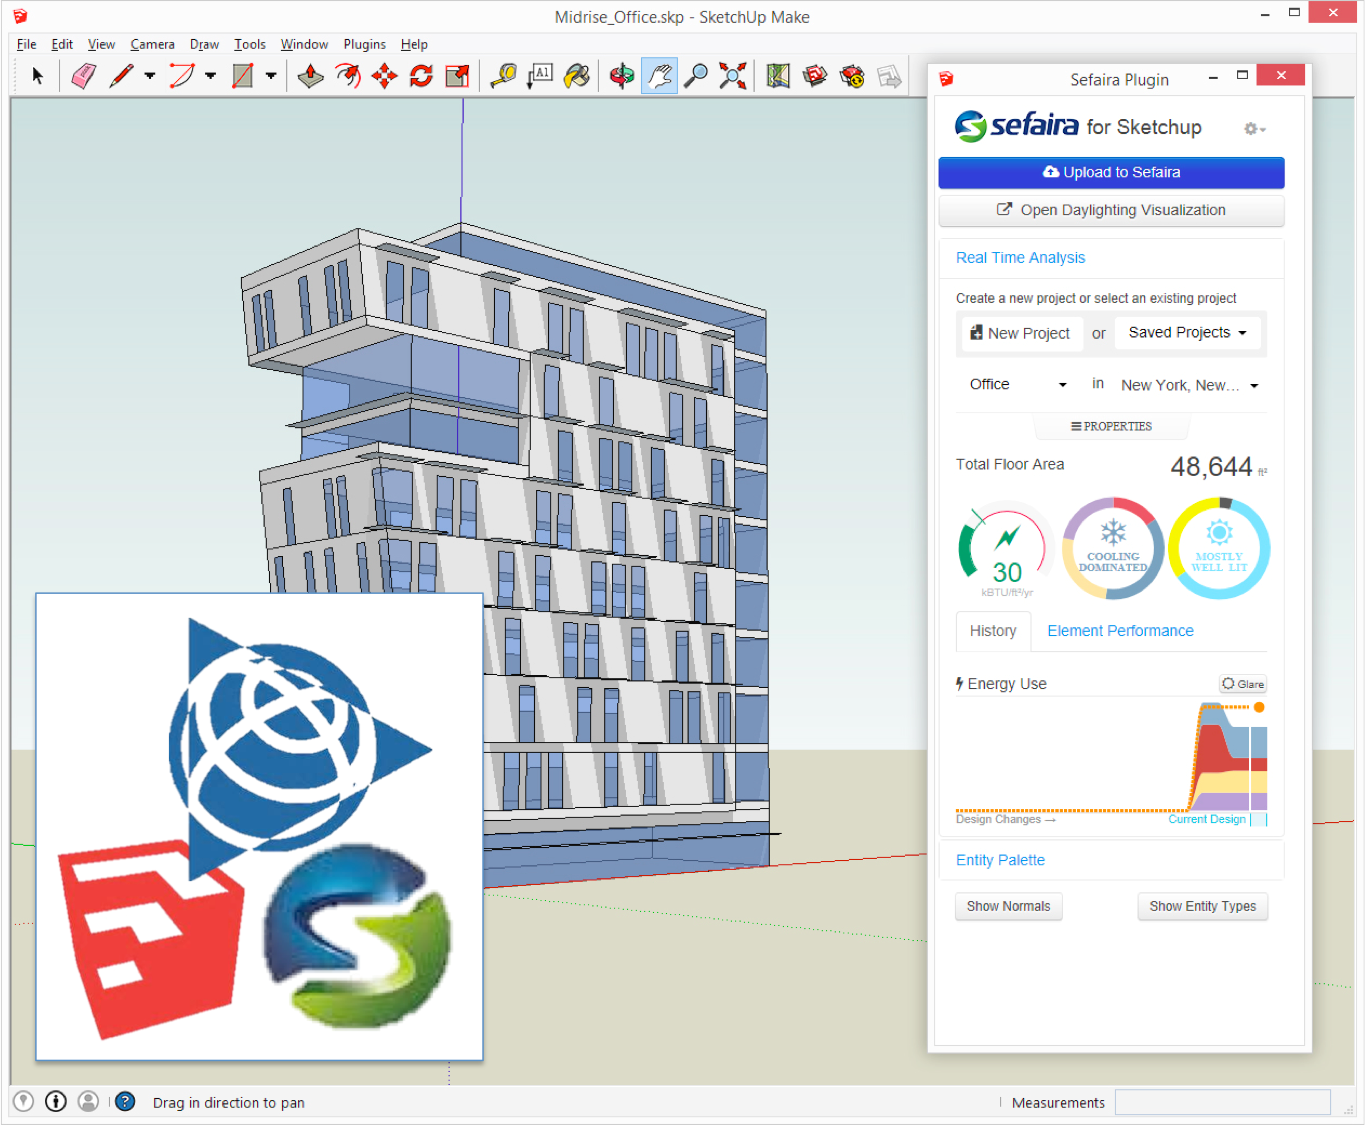This screenshot has height=1125, width=1365.
Task: Open the Help menu
Action: [414, 44]
